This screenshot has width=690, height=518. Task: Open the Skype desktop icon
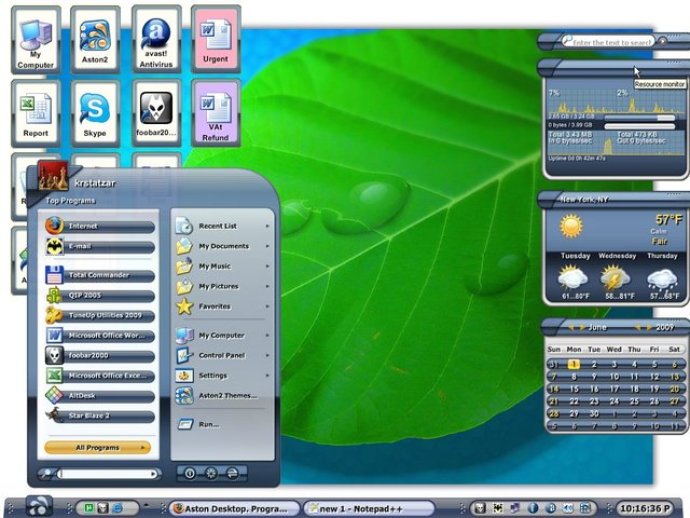pyautogui.click(x=95, y=114)
